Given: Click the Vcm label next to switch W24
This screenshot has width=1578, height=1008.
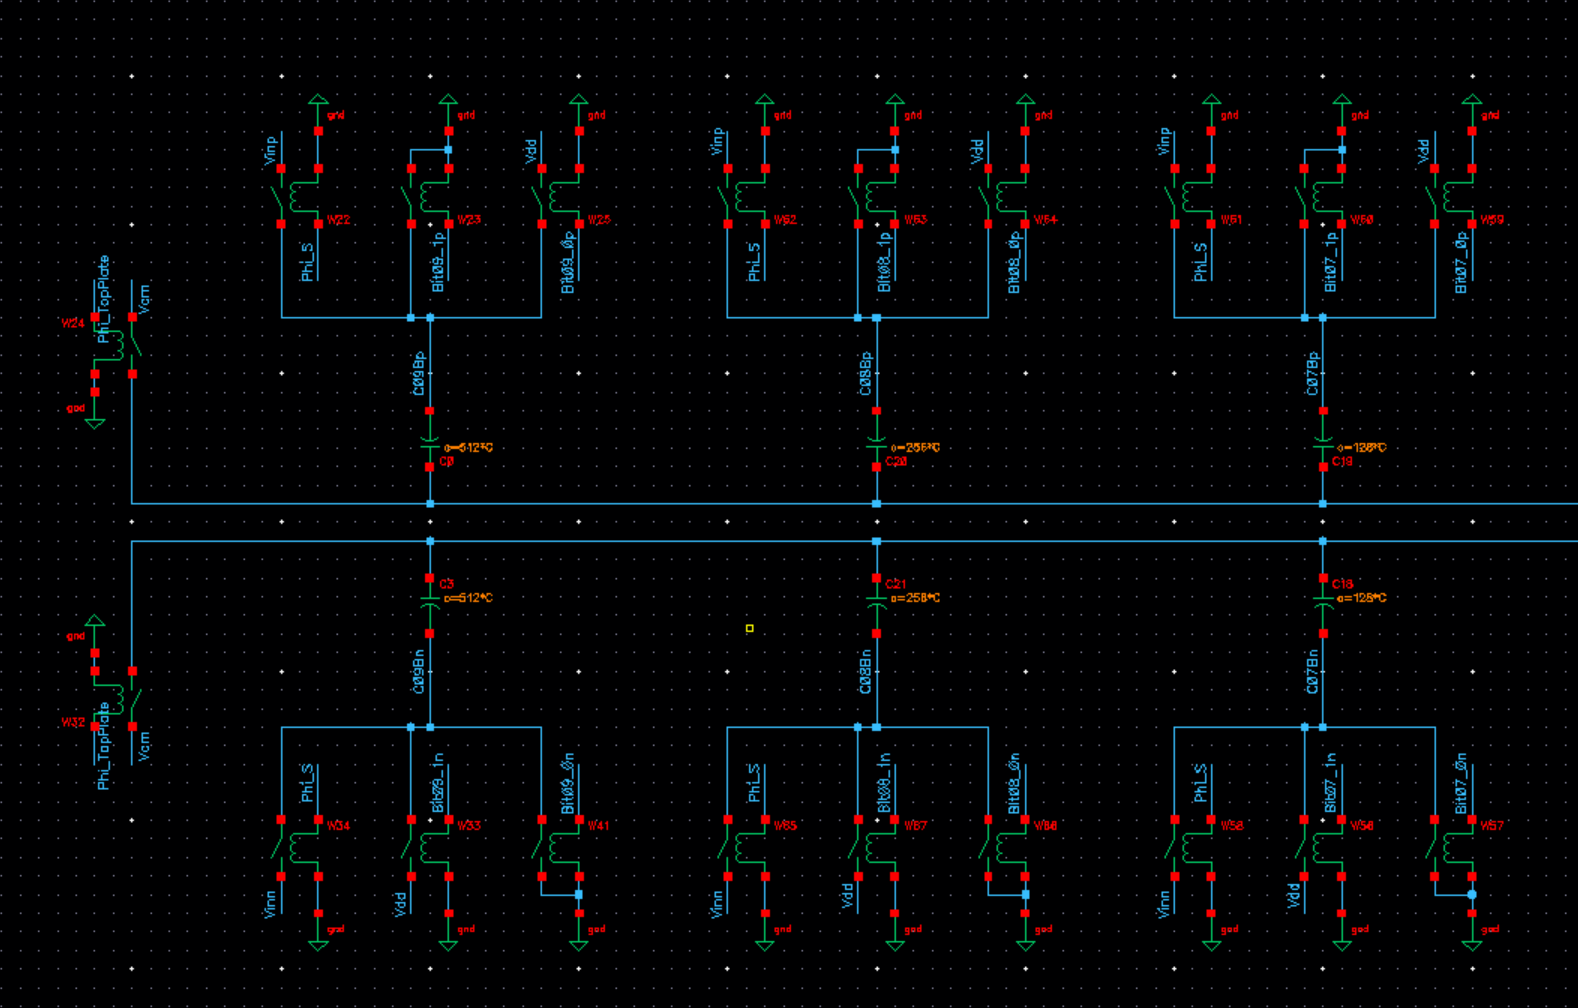Looking at the screenshot, I should pyautogui.click(x=144, y=299).
